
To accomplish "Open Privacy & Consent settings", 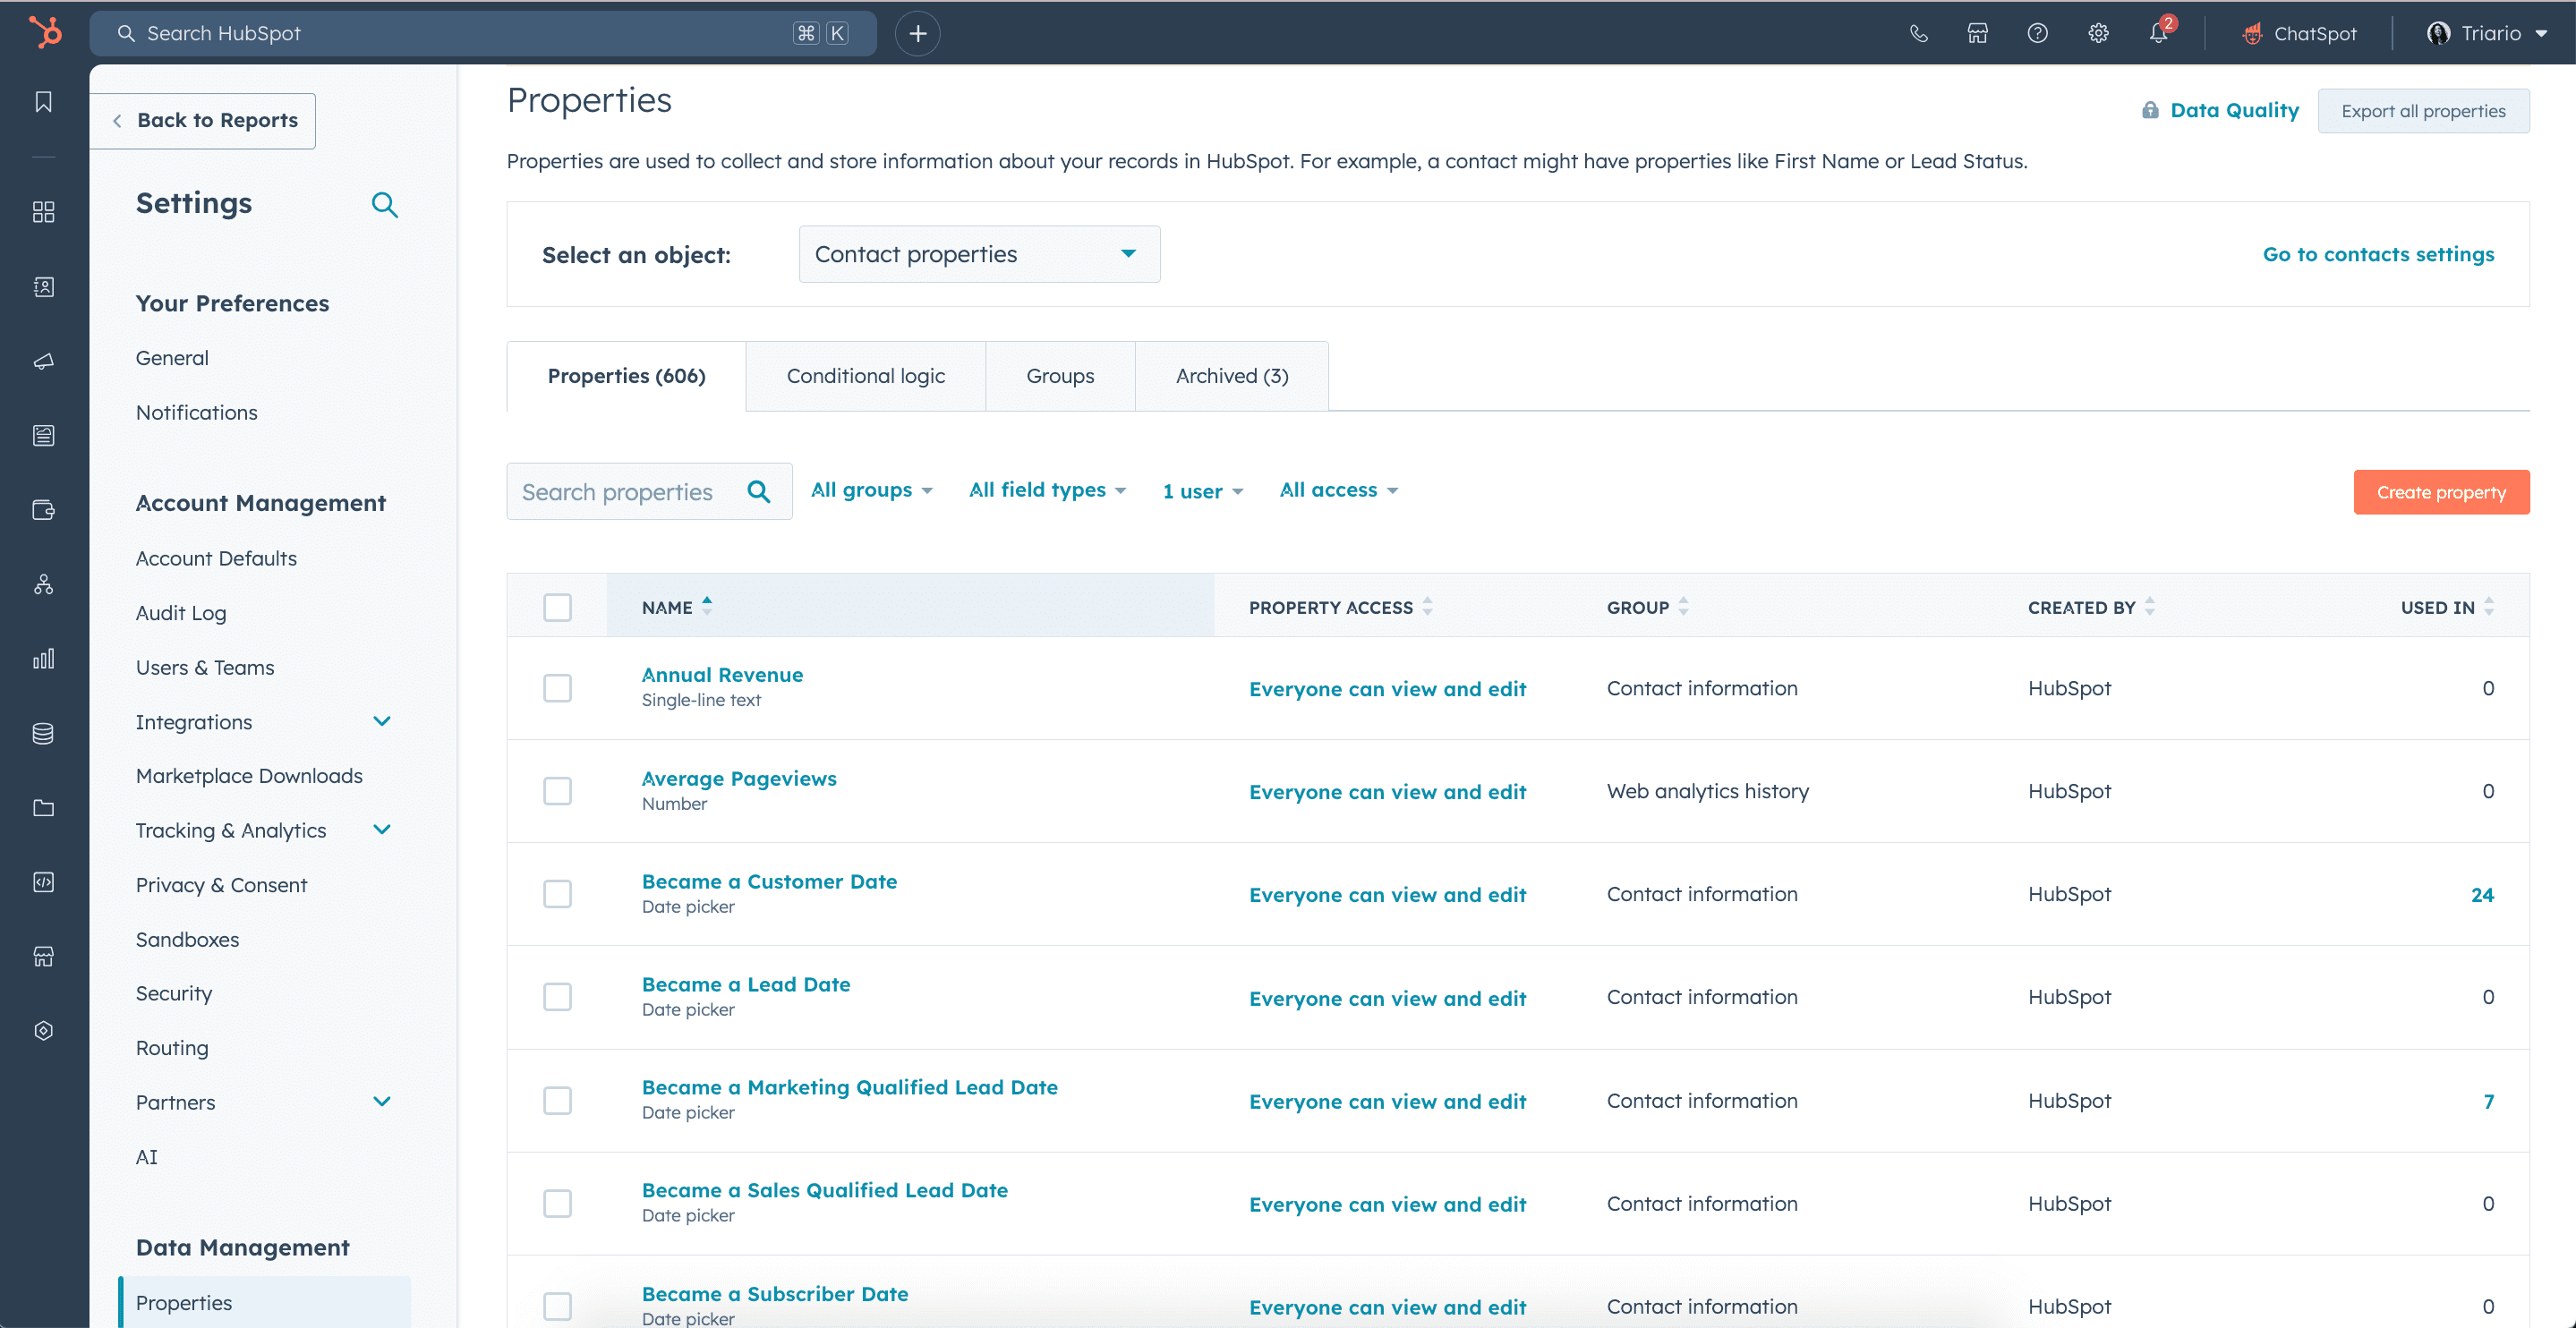I will click(221, 885).
